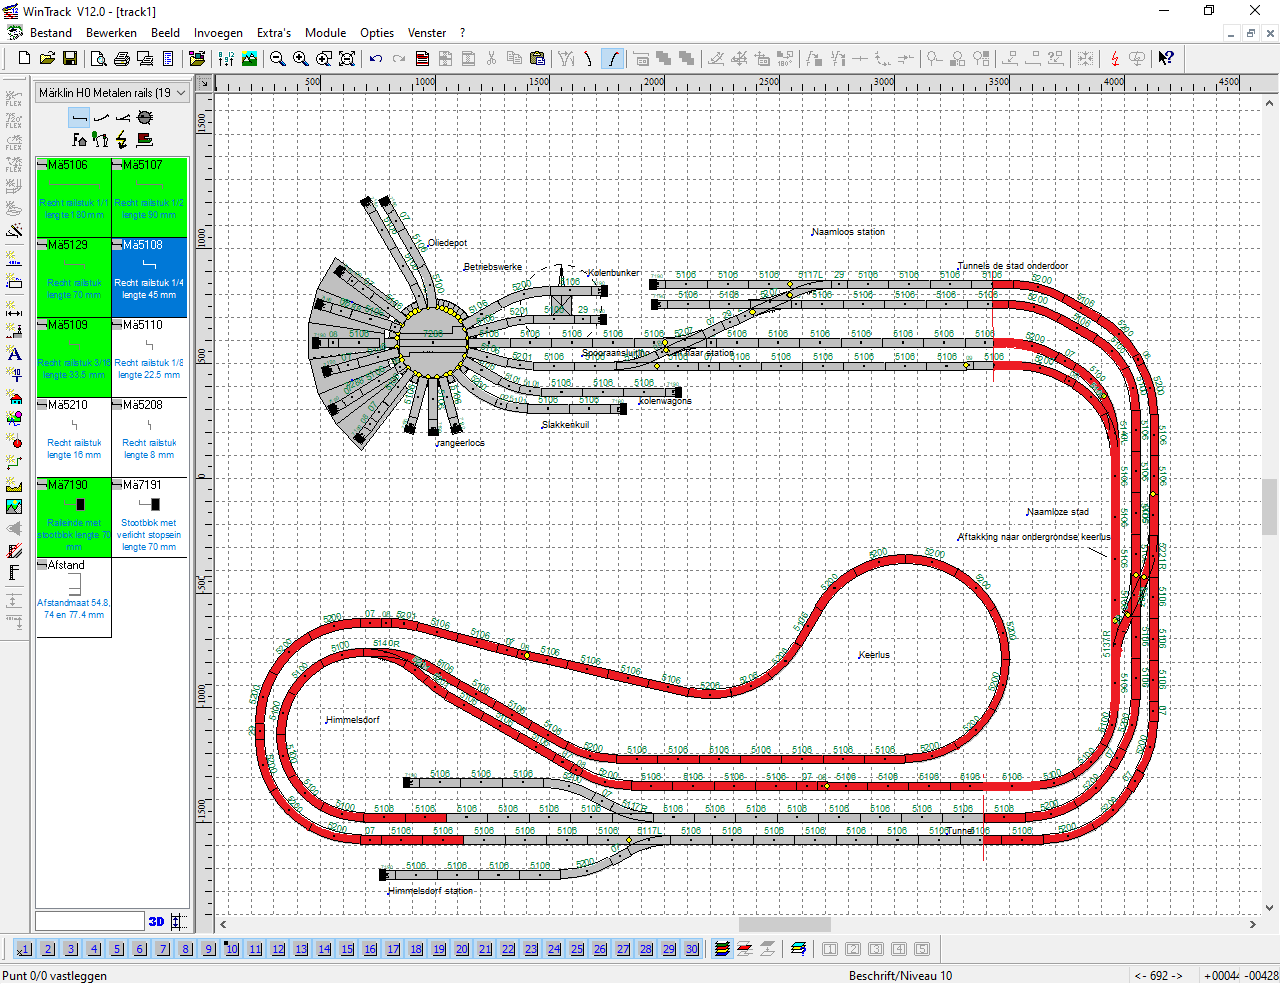Open the Opties menu
Screen dimensions: 1280x984
coord(377,33)
